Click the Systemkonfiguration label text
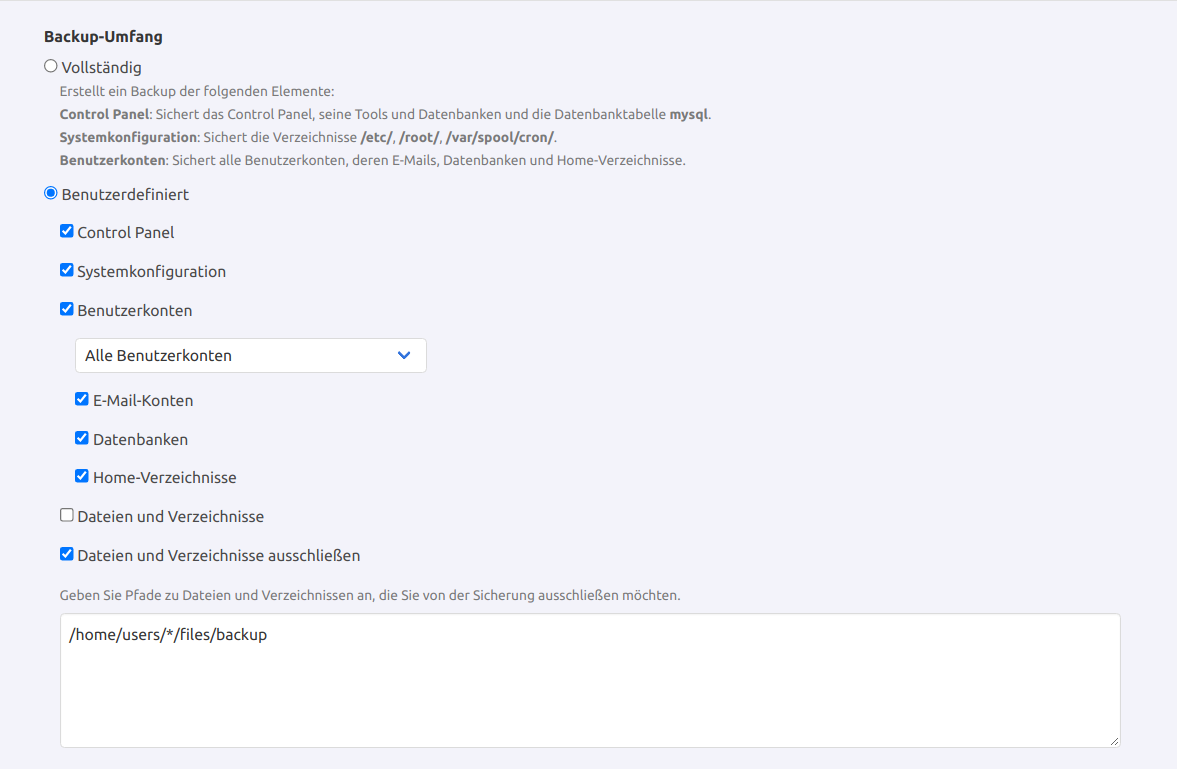The width and height of the screenshot is (1177, 769). click(151, 272)
